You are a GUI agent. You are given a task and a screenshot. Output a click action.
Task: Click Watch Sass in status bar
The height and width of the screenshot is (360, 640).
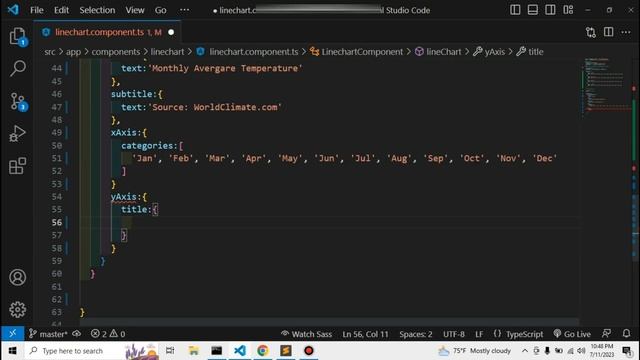[306, 334]
